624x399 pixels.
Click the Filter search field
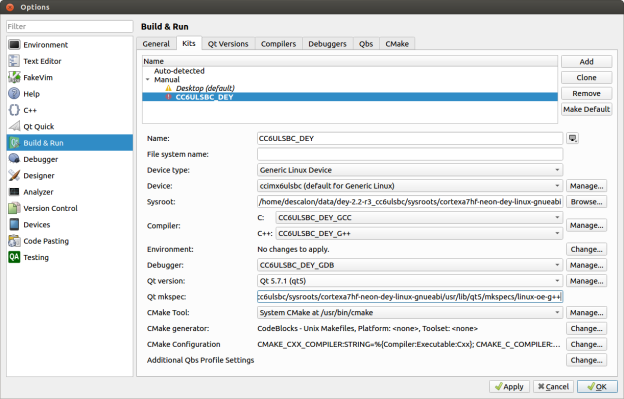coord(70,27)
